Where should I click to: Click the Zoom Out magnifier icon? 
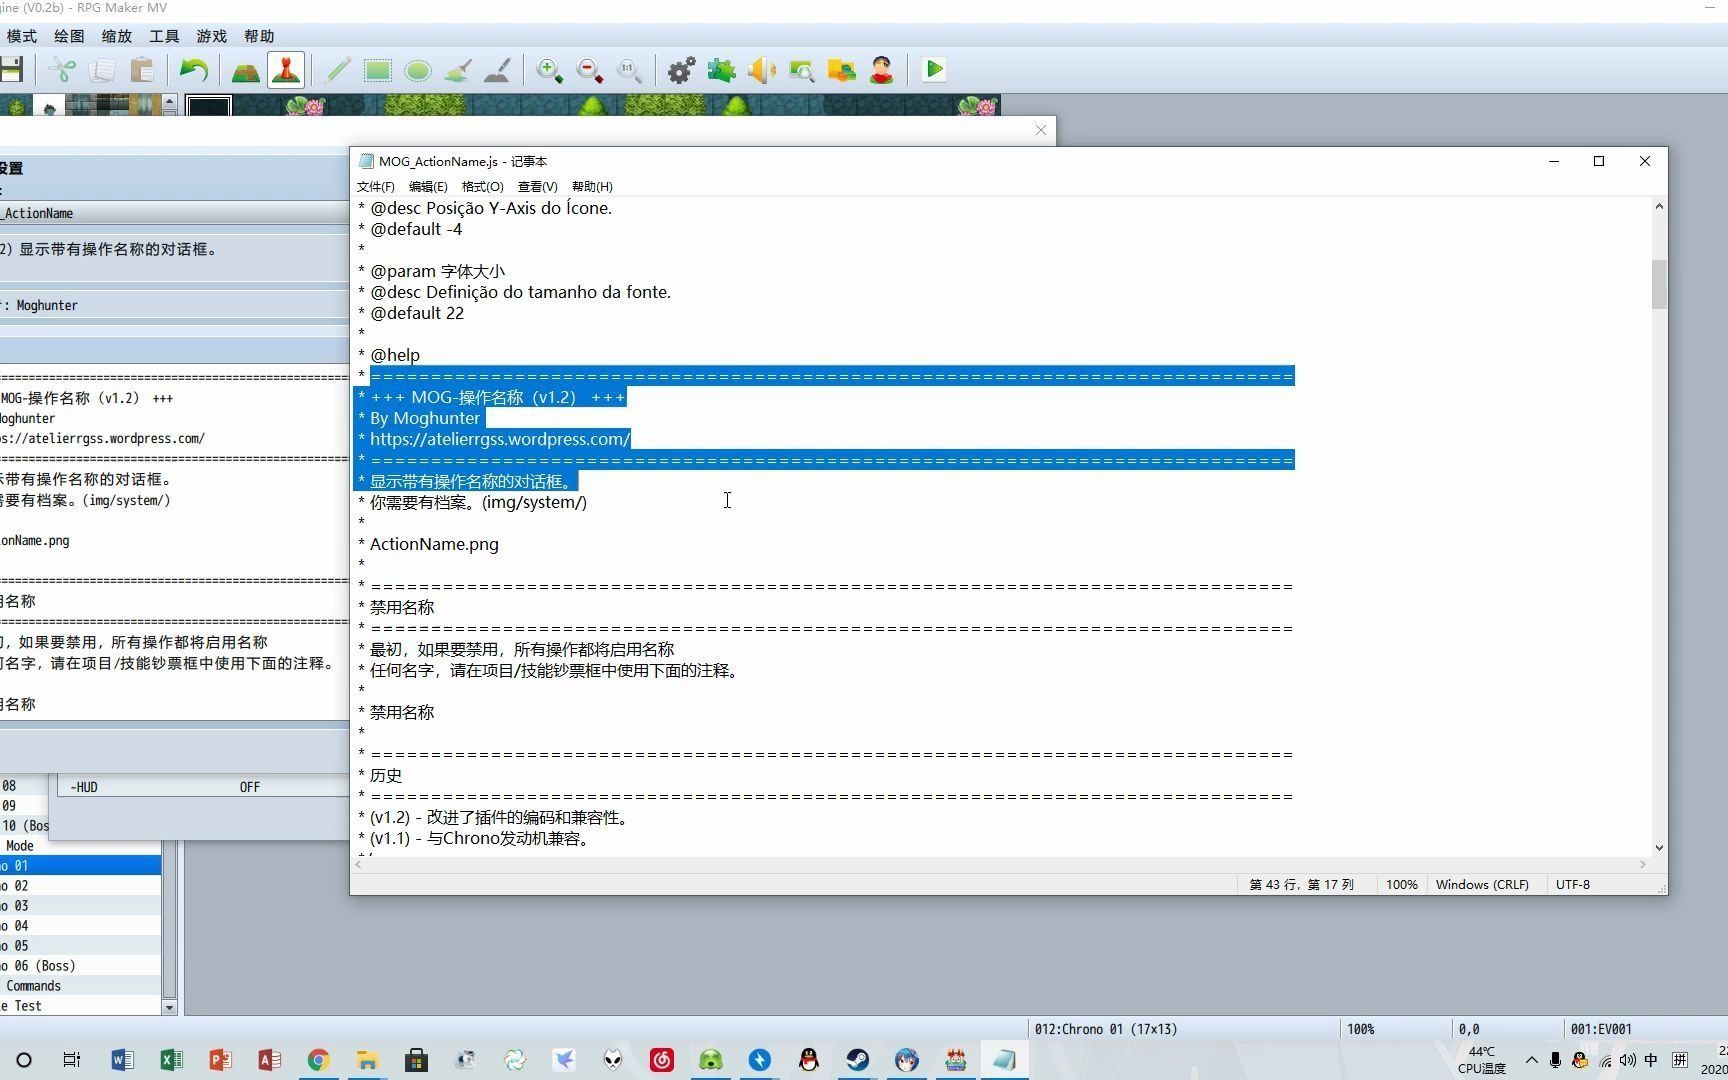[x=590, y=70]
